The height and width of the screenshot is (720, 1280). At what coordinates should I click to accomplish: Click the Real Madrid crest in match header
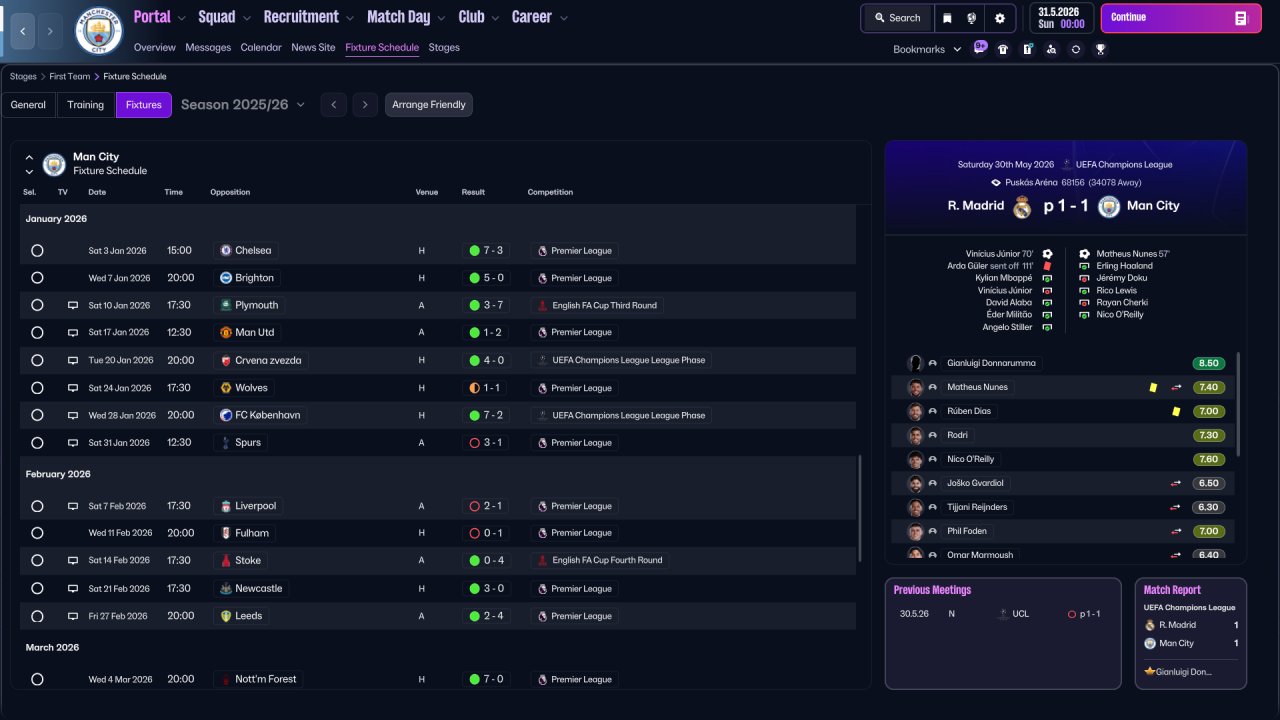coord(1022,206)
